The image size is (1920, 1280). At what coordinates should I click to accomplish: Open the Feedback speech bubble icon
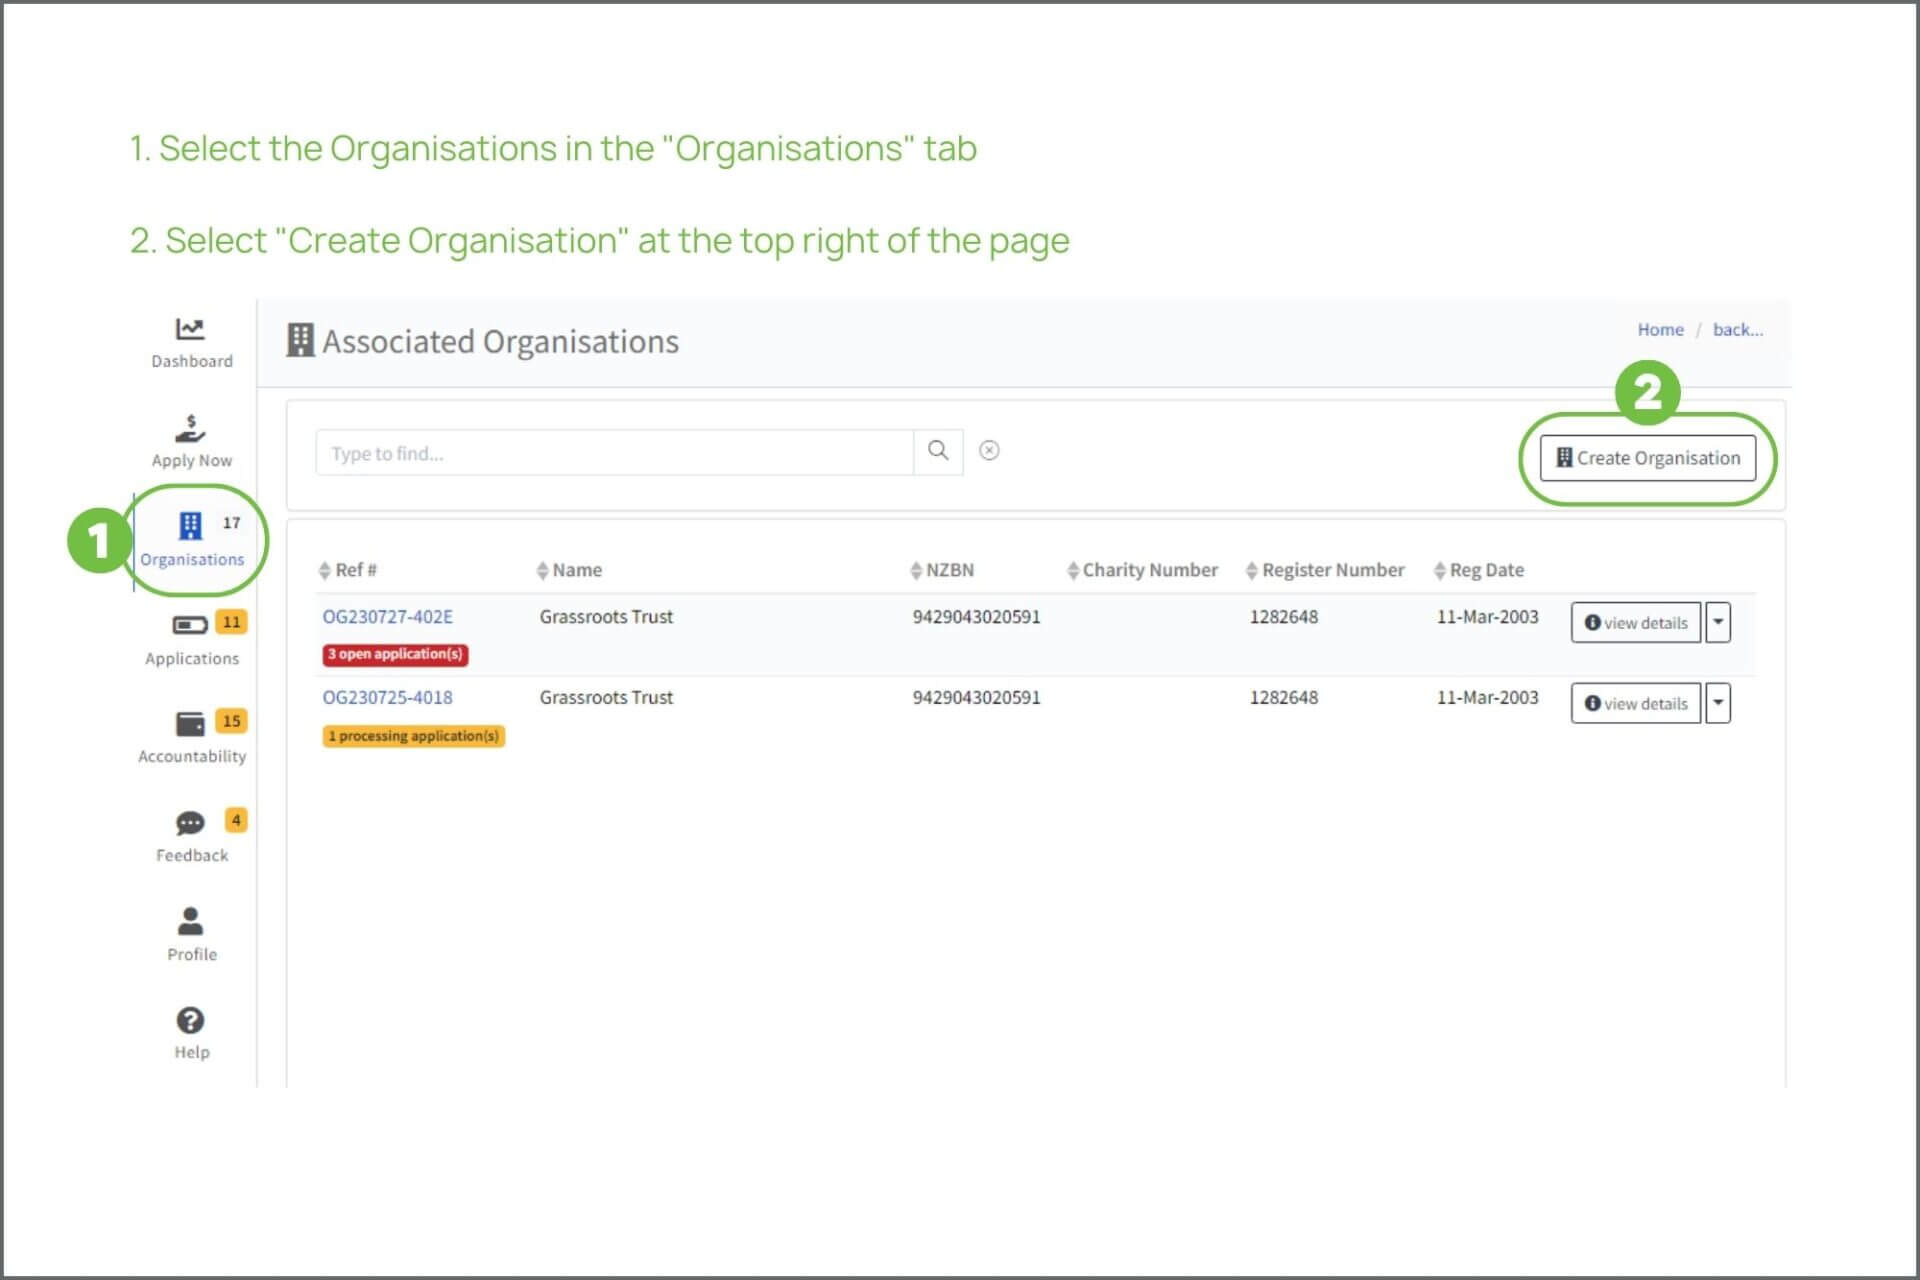[x=190, y=823]
